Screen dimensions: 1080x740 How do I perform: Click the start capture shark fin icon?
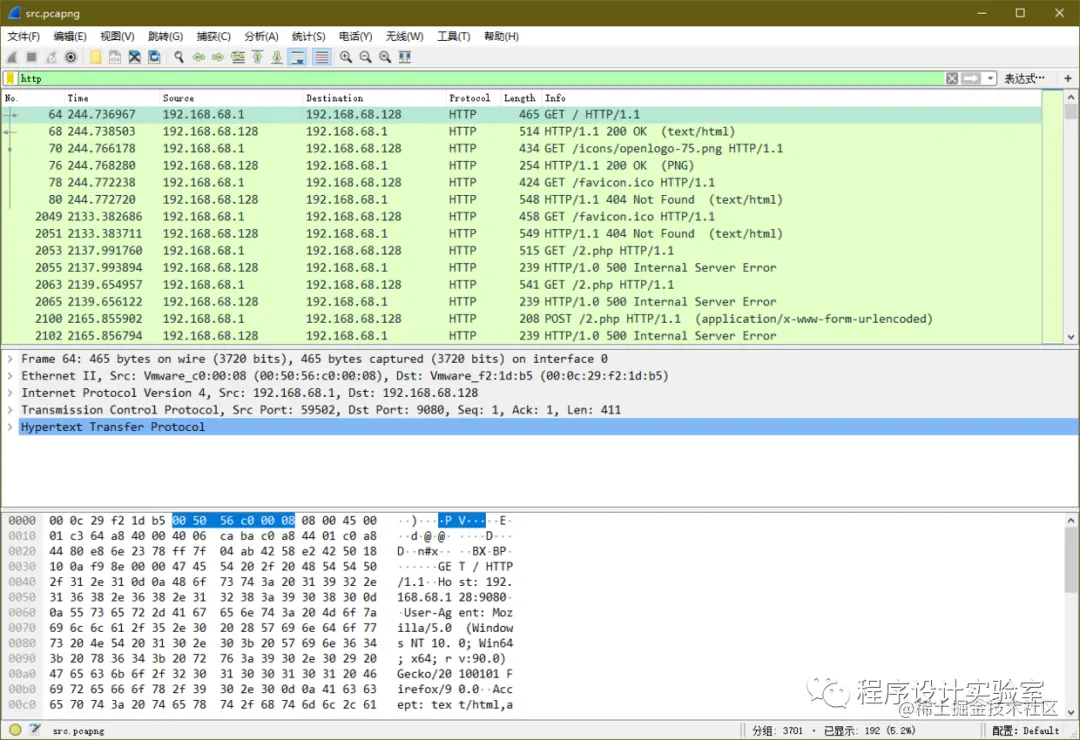point(12,57)
